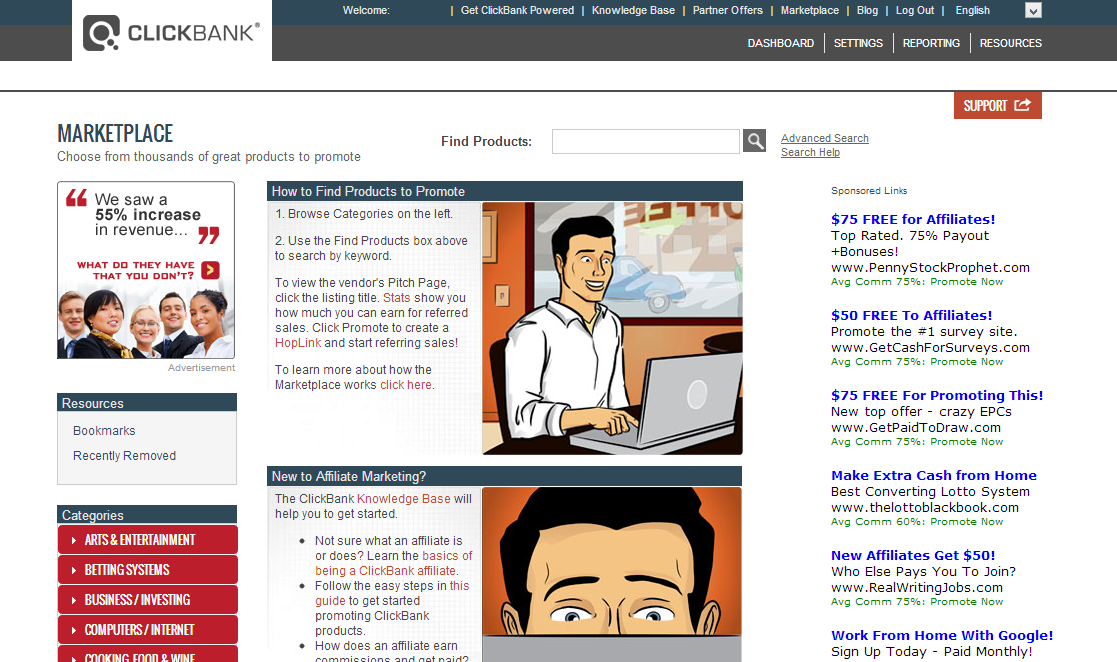The height and width of the screenshot is (662, 1117).
Task: Click the Support button
Action: point(997,105)
